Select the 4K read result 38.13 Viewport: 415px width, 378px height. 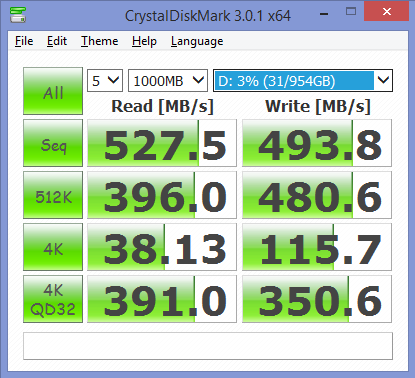pyautogui.click(x=162, y=247)
